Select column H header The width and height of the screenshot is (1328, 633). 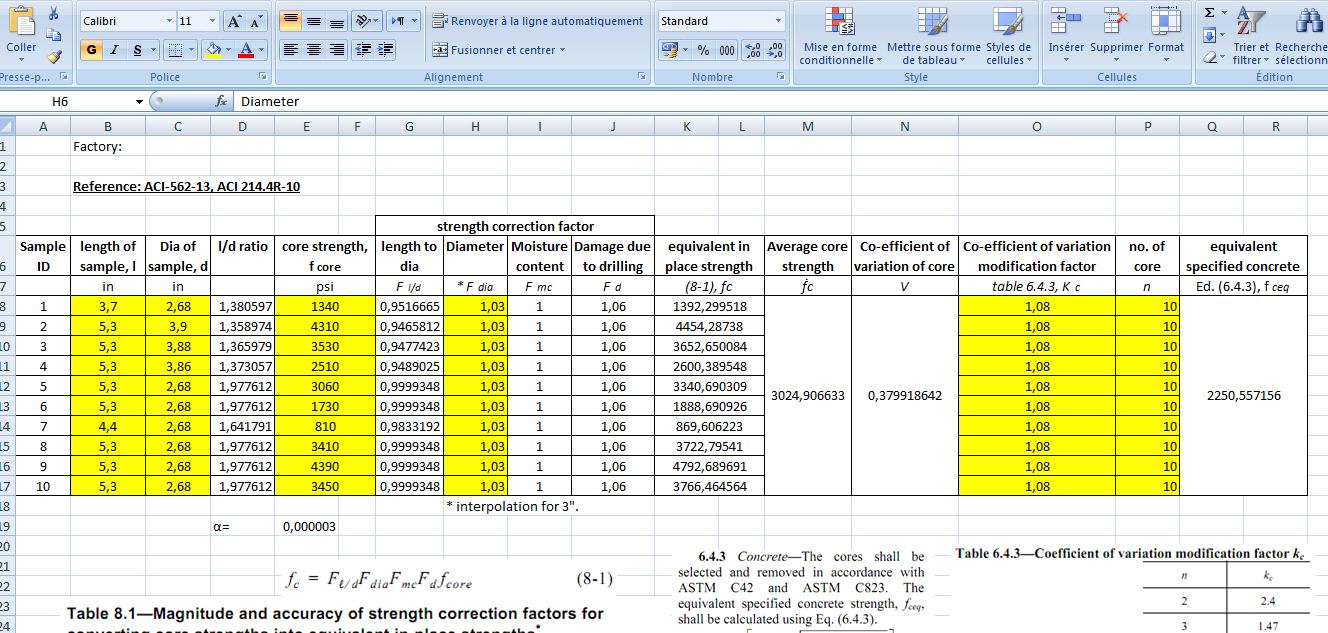click(475, 126)
